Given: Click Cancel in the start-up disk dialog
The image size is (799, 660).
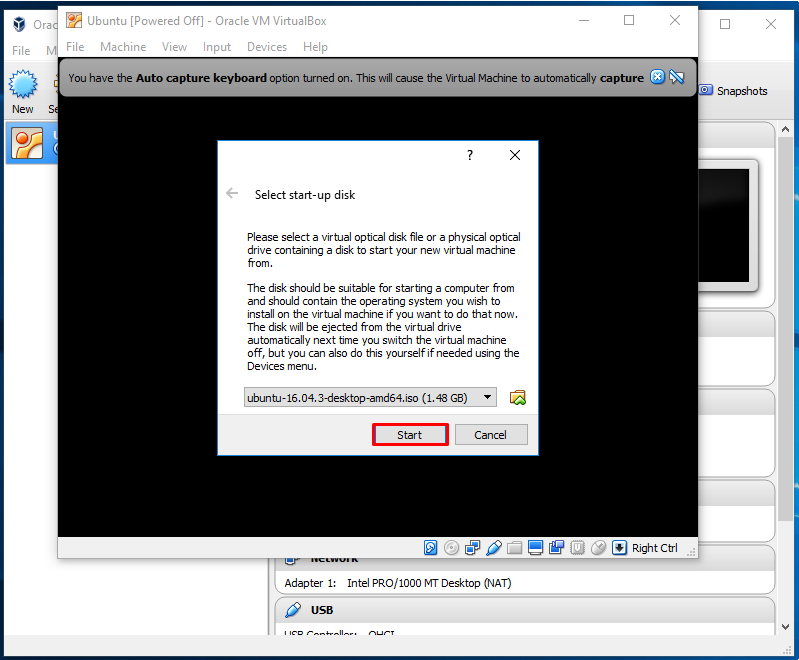Looking at the screenshot, I should click(x=491, y=435).
